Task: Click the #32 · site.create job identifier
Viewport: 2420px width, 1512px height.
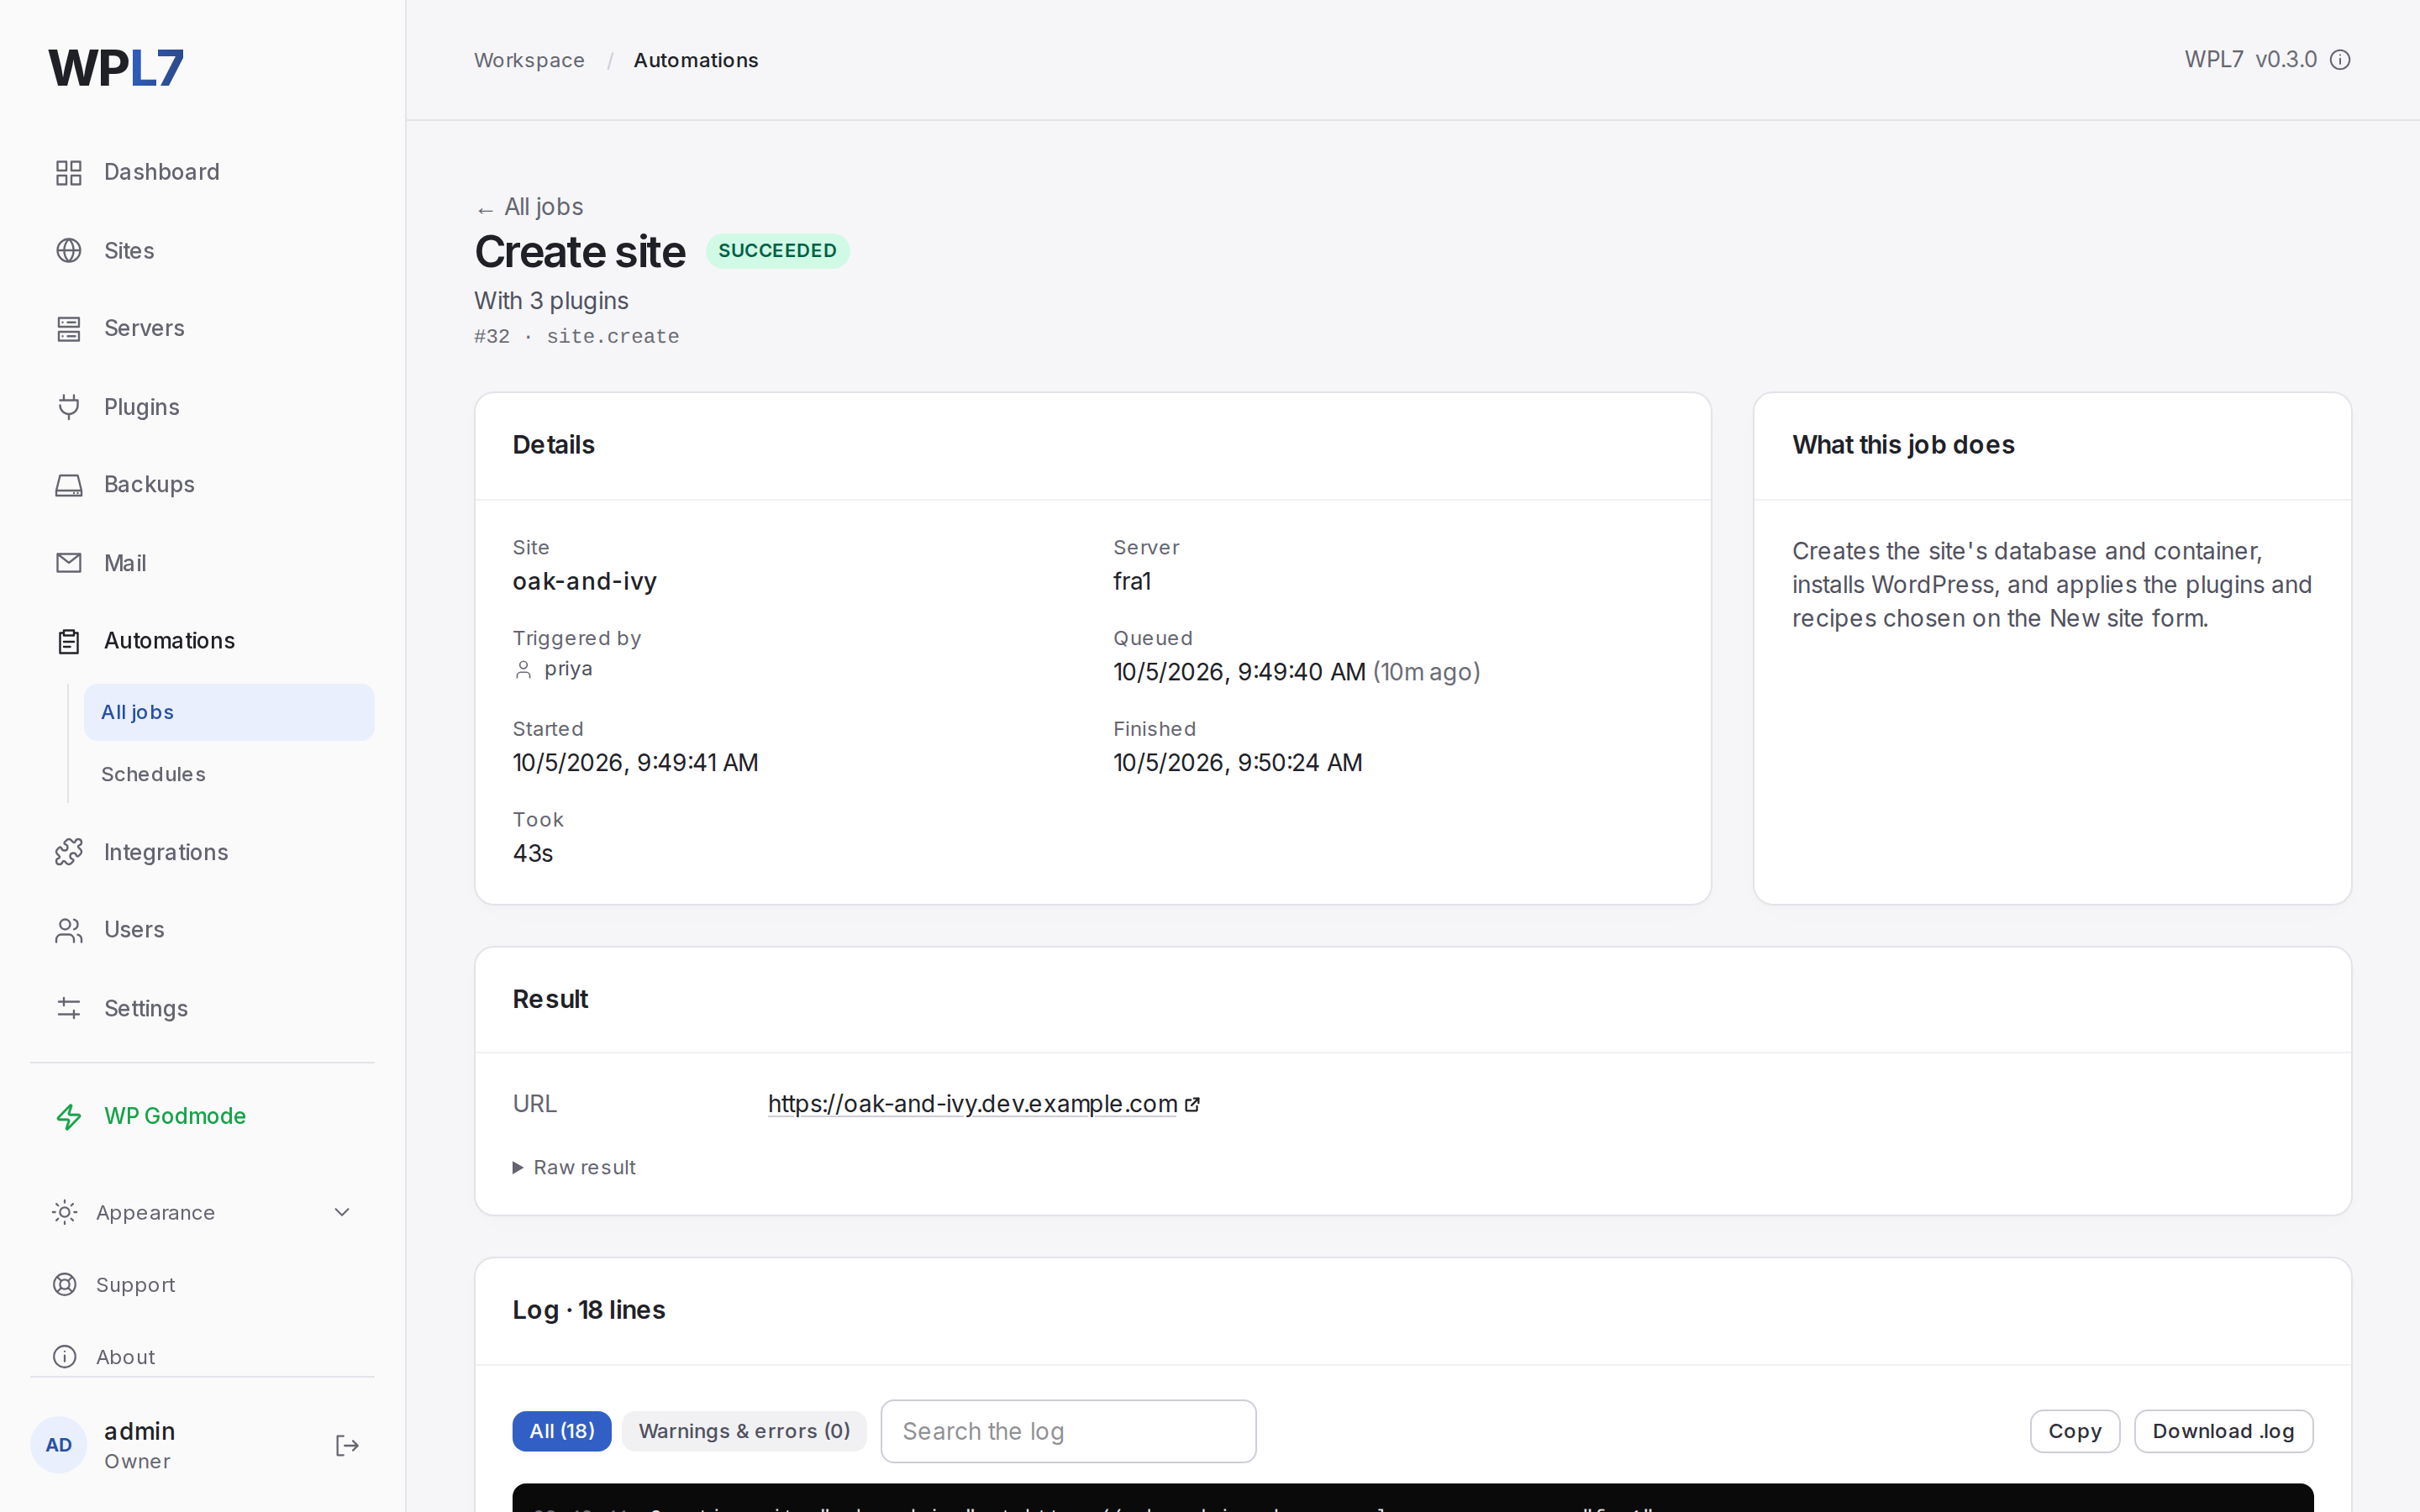Action: pyautogui.click(x=577, y=336)
